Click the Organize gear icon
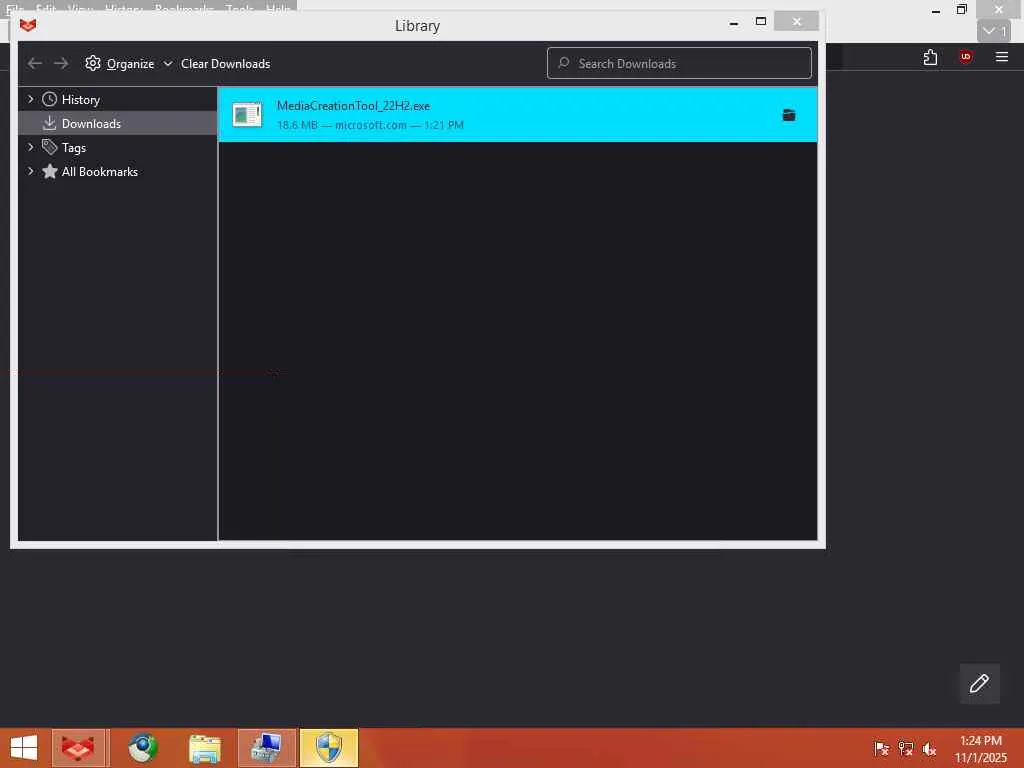 coord(93,63)
